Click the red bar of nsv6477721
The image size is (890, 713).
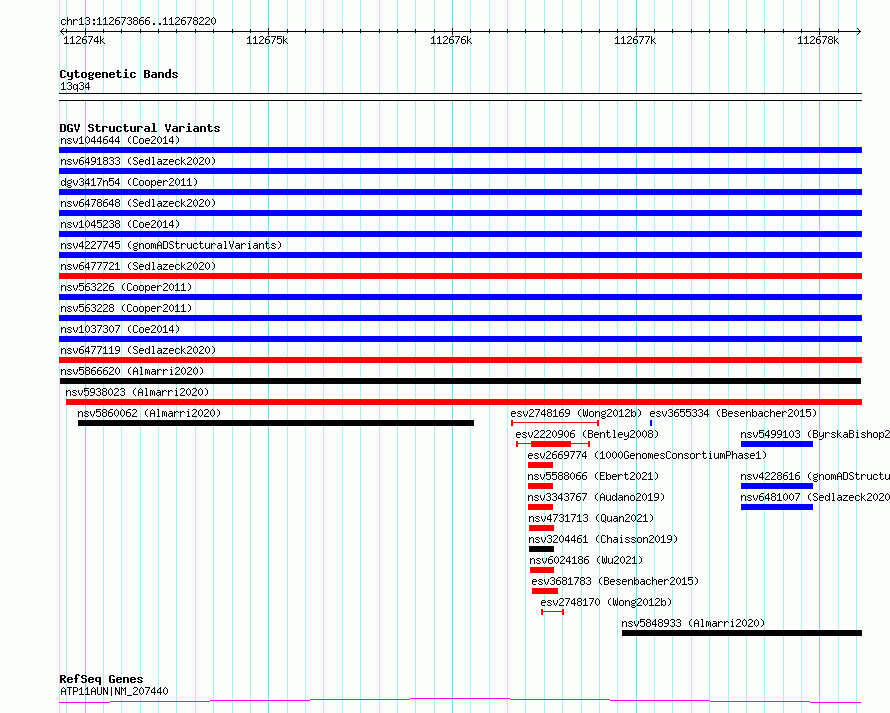460,276
